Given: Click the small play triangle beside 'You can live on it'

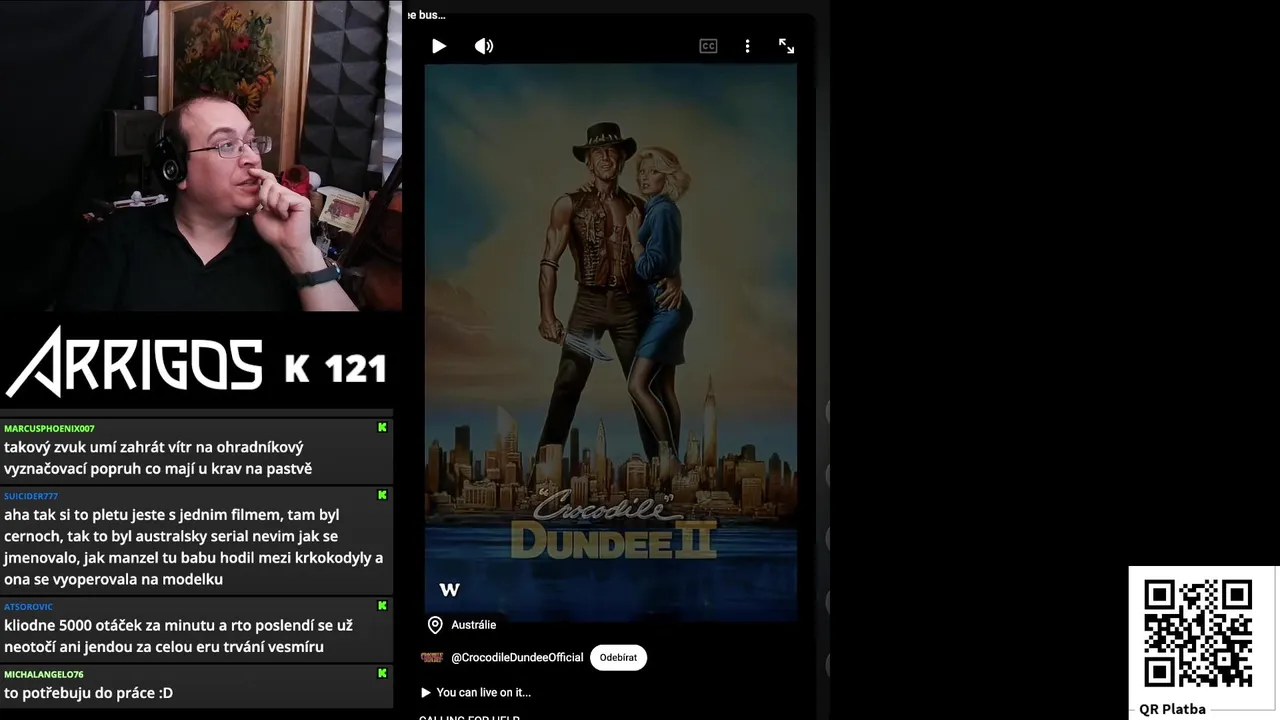Looking at the screenshot, I should pyautogui.click(x=426, y=692).
